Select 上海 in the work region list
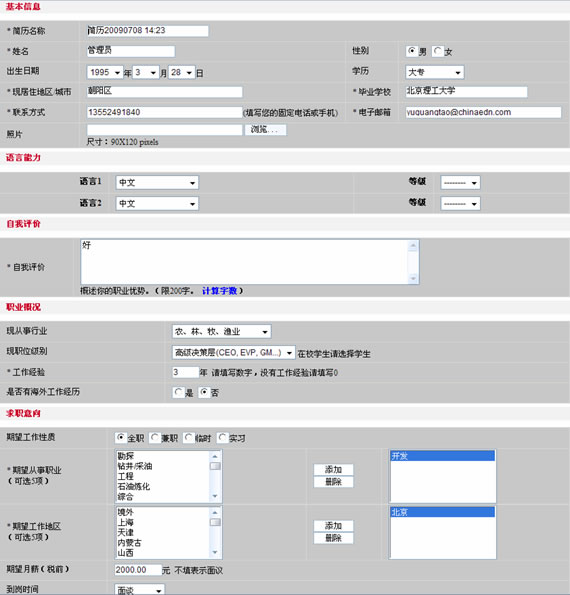 point(126,523)
